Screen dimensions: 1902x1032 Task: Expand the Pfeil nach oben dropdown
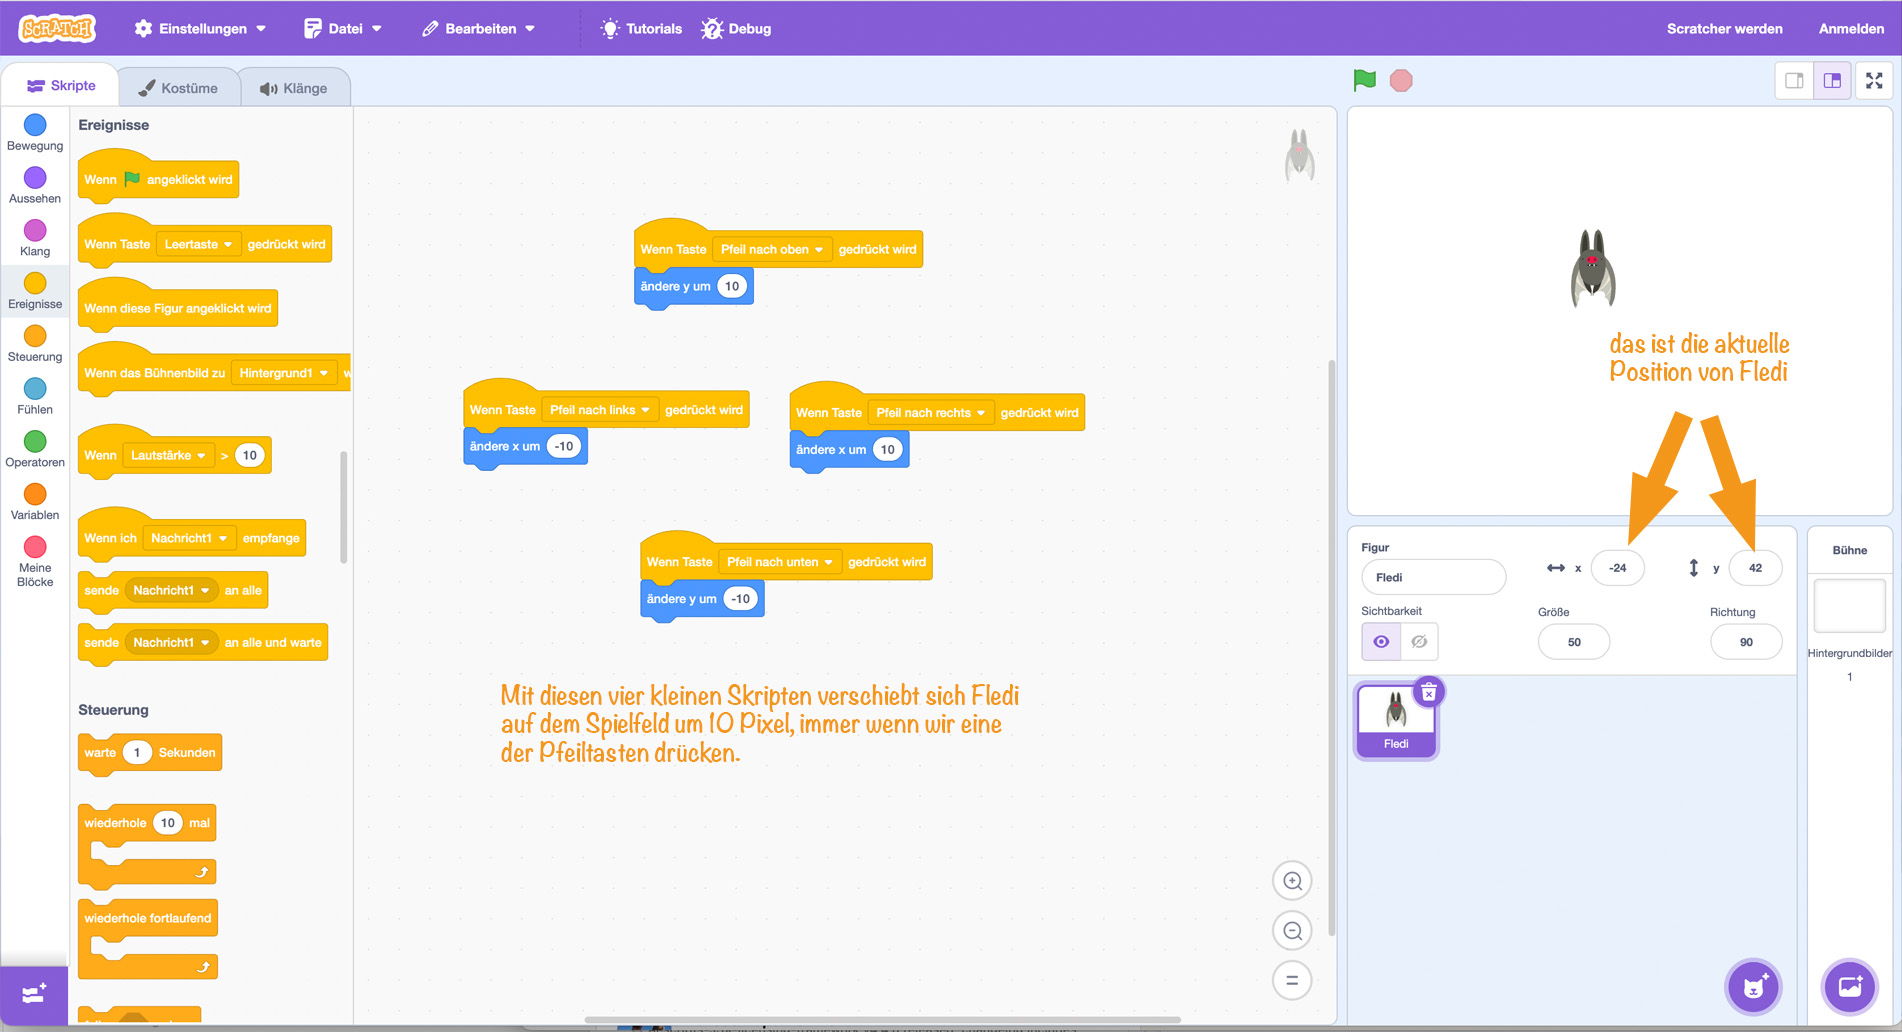[771, 250]
